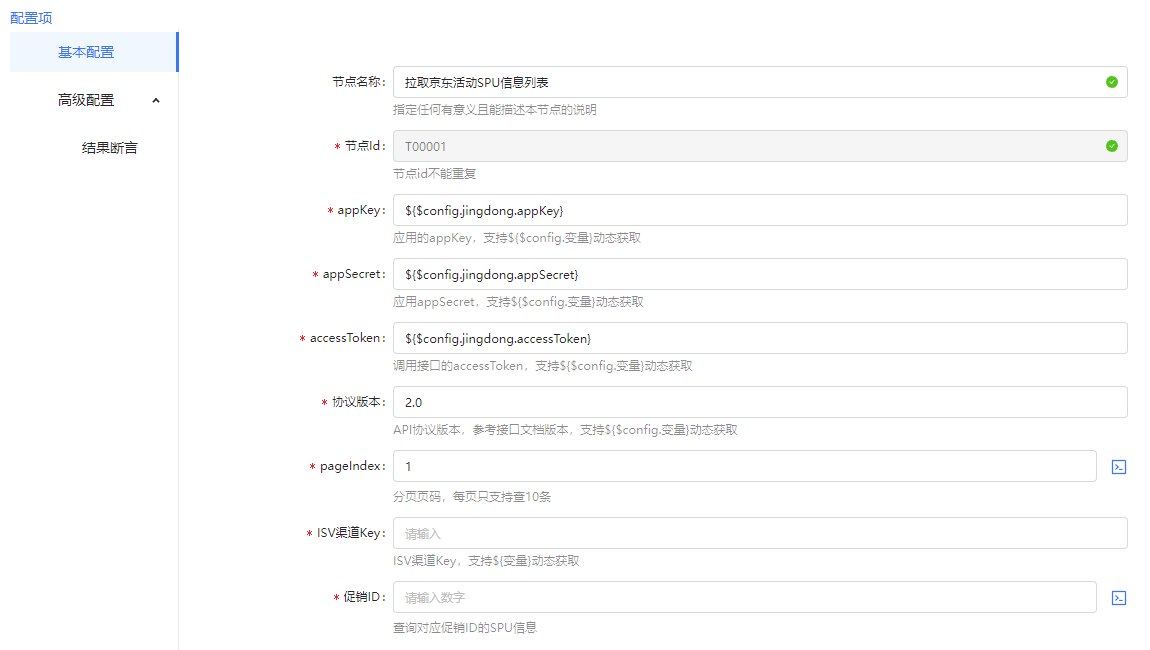Open expression editor icon beside 促销ID field
The height and width of the screenshot is (650, 1150).
[1119, 598]
